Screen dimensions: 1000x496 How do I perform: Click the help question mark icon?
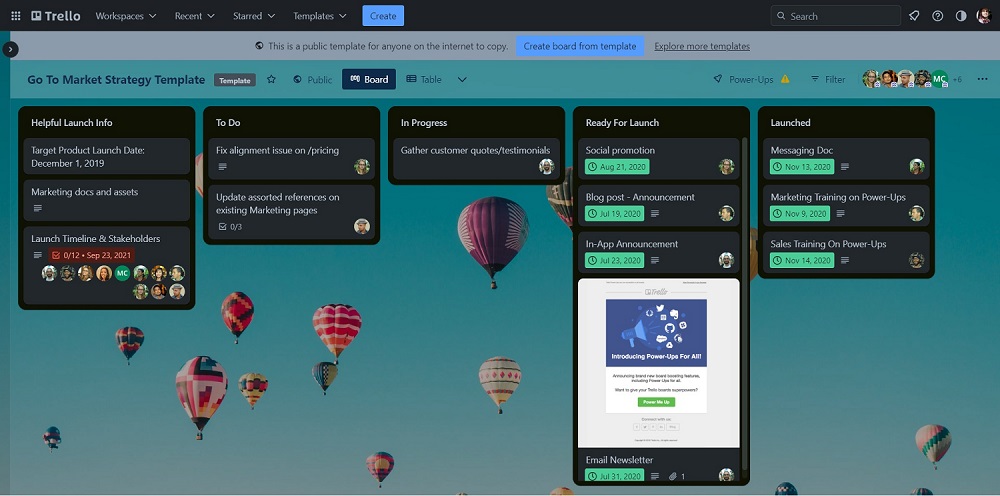pyautogui.click(x=937, y=16)
